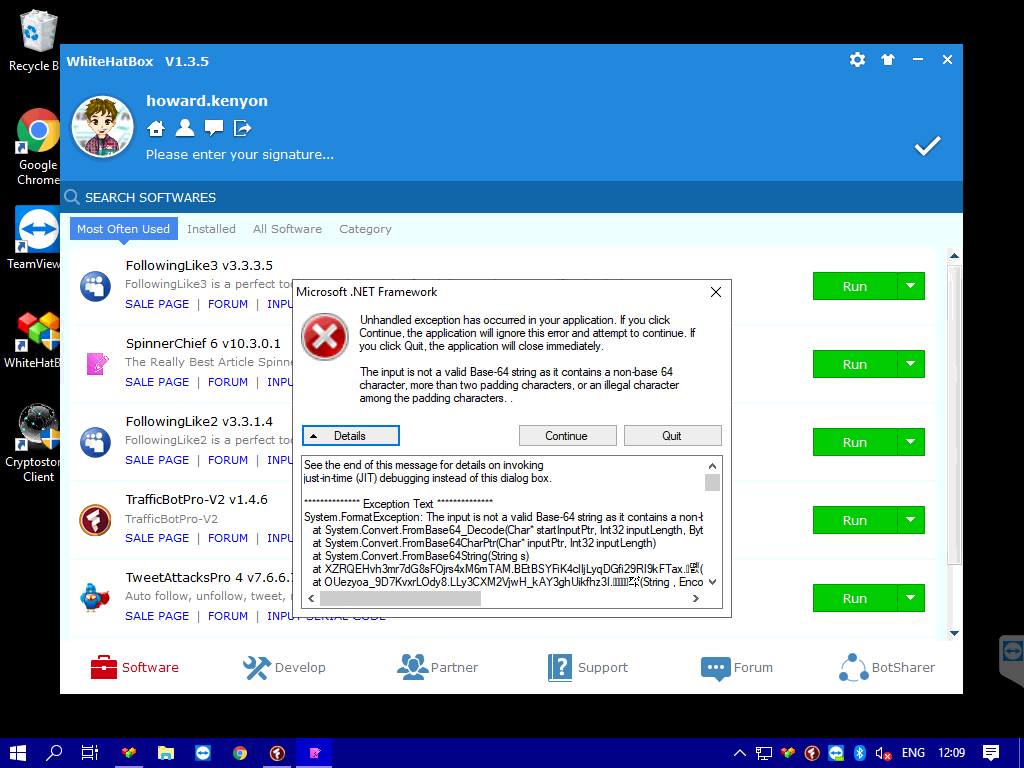Select the All Software tab
The height and width of the screenshot is (768, 1024).
coord(287,229)
